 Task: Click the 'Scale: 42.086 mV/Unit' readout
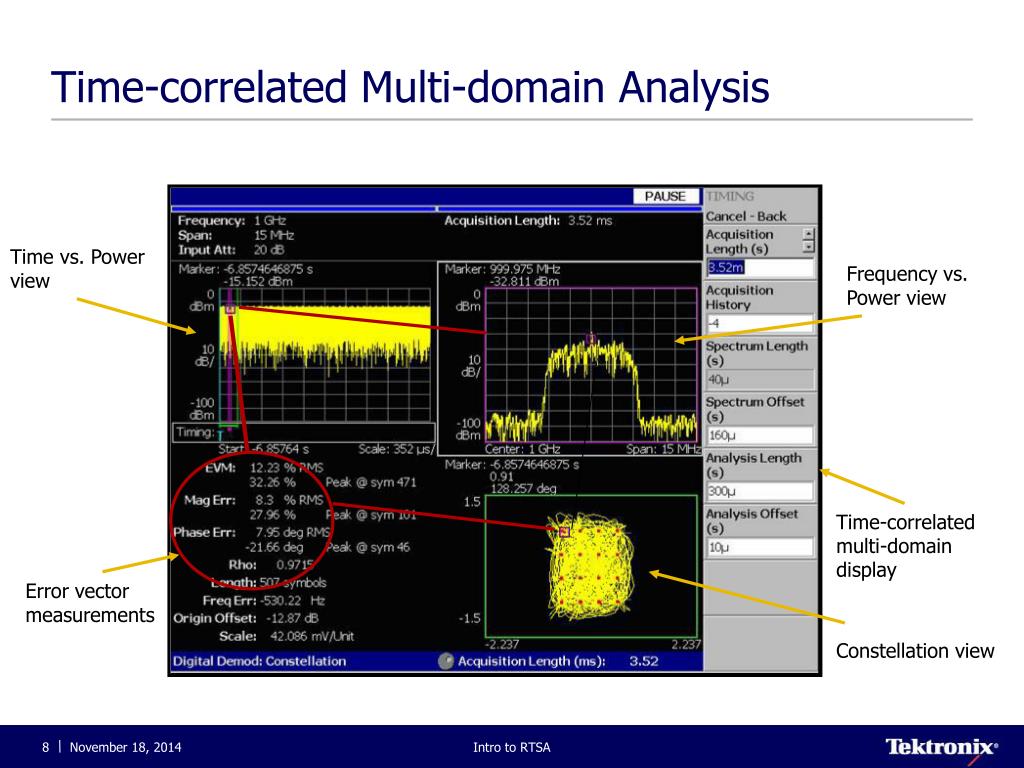tap(286, 636)
